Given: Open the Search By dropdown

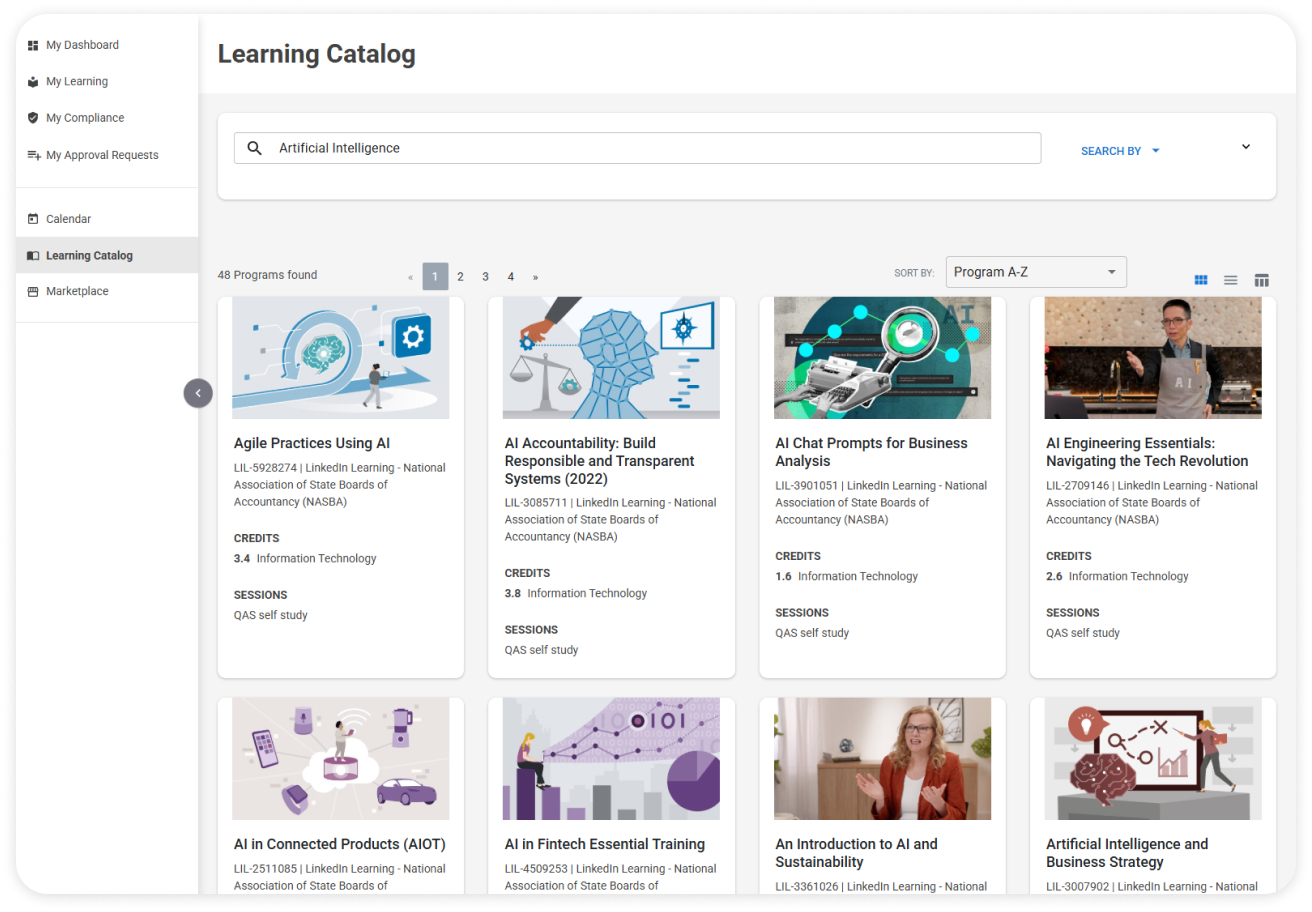Looking at the screenshot, I should pyautogui.click(x=1120, y=151).
